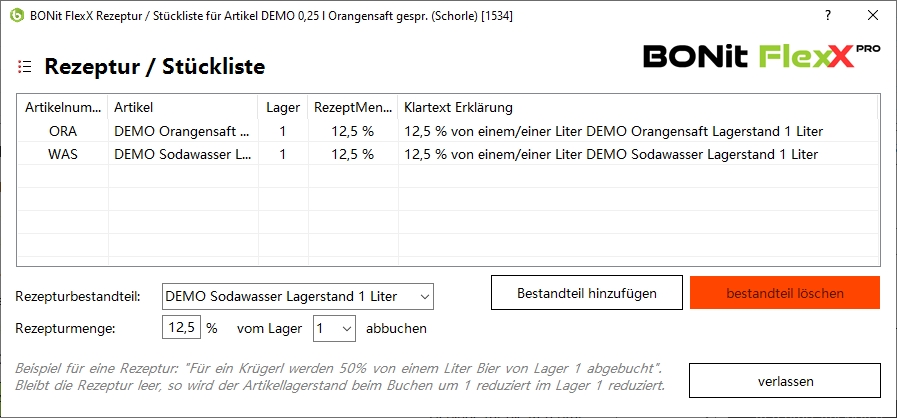Sort by Artikelnummer column header

tap(63, 108)
